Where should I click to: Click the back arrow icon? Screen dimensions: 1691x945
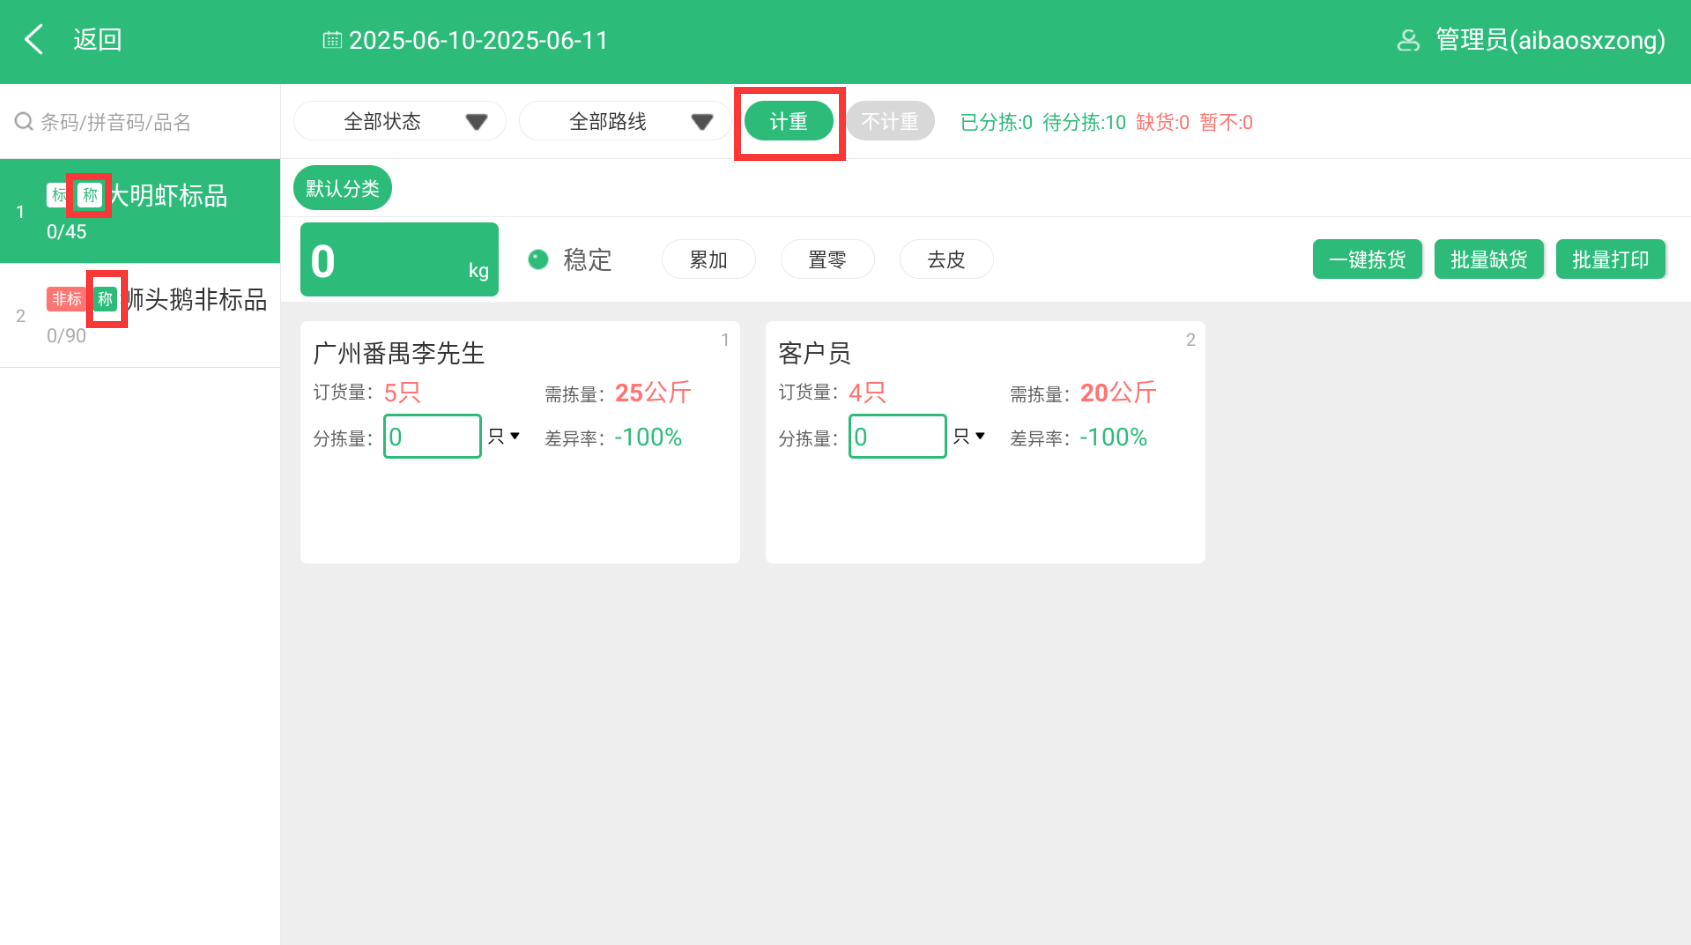coord(34,40)
